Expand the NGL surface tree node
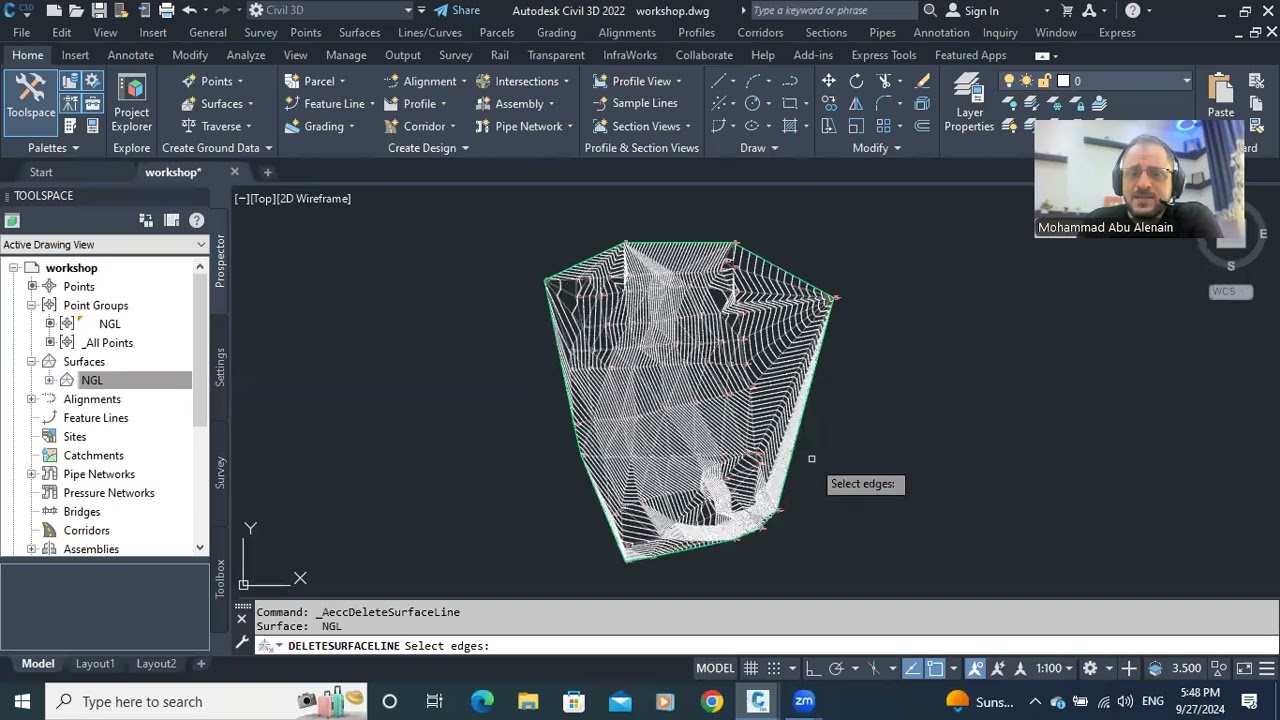The height and width of the screenshot is (720, 1280). [x=50, y=380]
